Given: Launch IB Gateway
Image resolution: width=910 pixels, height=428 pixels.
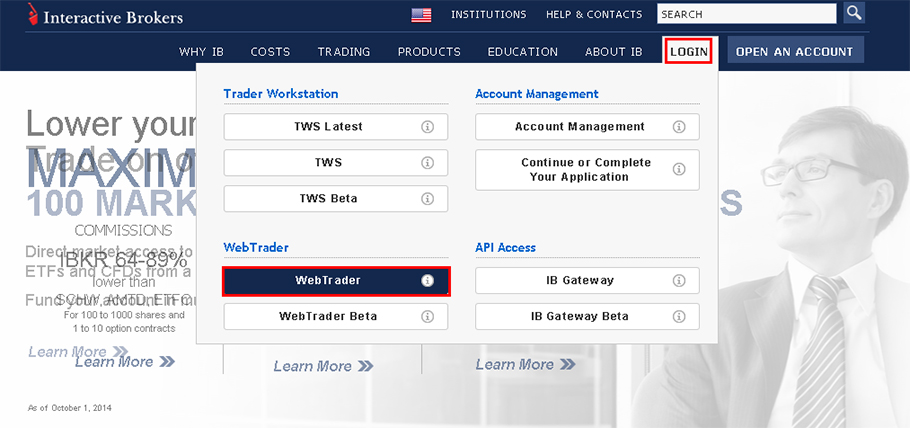Looking at the screenshot, I should pyautogui.click(x=587, y=280).
